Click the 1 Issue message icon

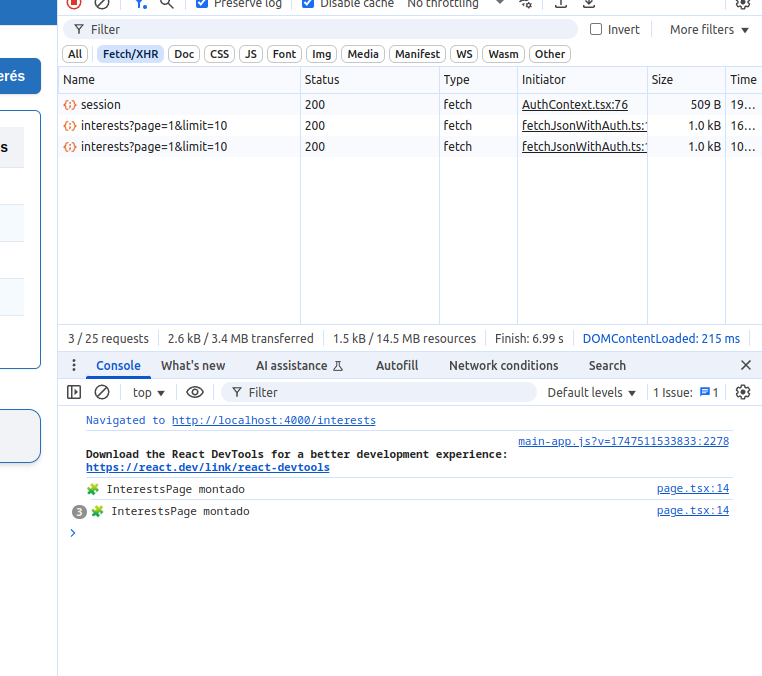(x=705, y=393)
